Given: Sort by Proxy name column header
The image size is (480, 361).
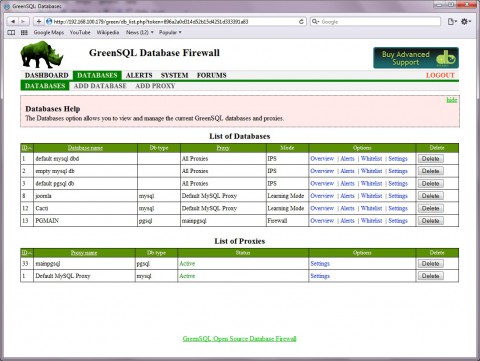Looking at the screenshot, I should [x=84, y=253].
